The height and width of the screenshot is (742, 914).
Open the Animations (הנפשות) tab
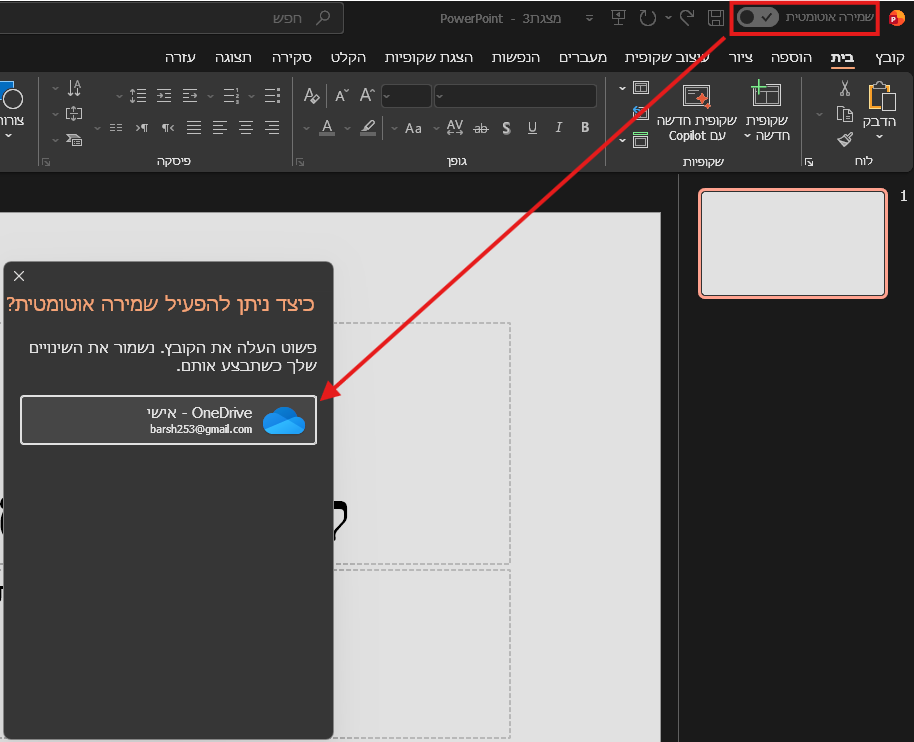pyautogui.click(x=515, y=57)
